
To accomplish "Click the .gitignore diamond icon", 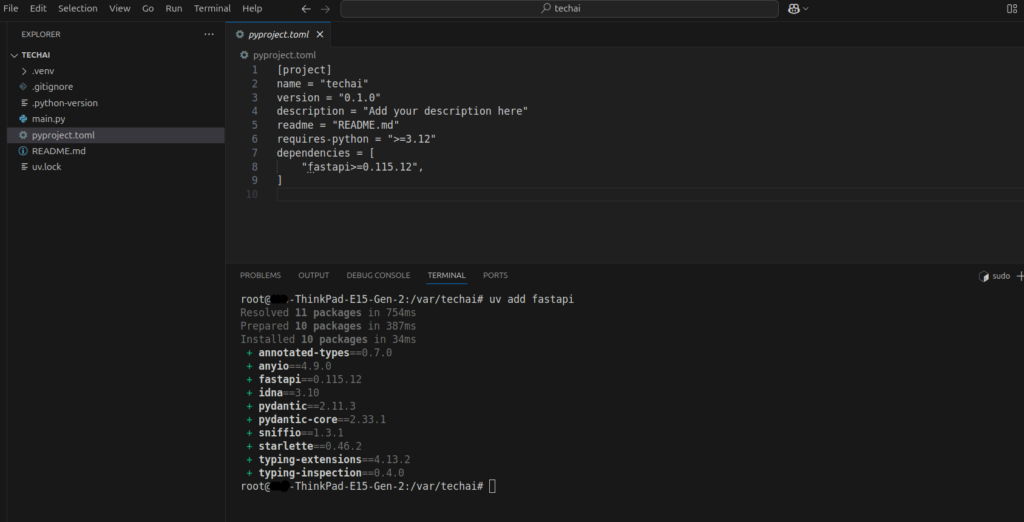I will [24, 87].
